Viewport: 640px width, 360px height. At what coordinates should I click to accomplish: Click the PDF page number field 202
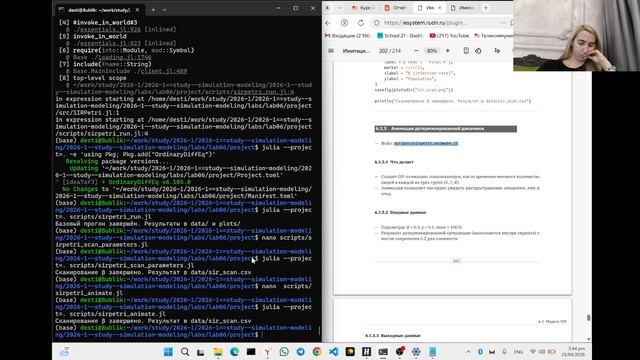[383, 51]
